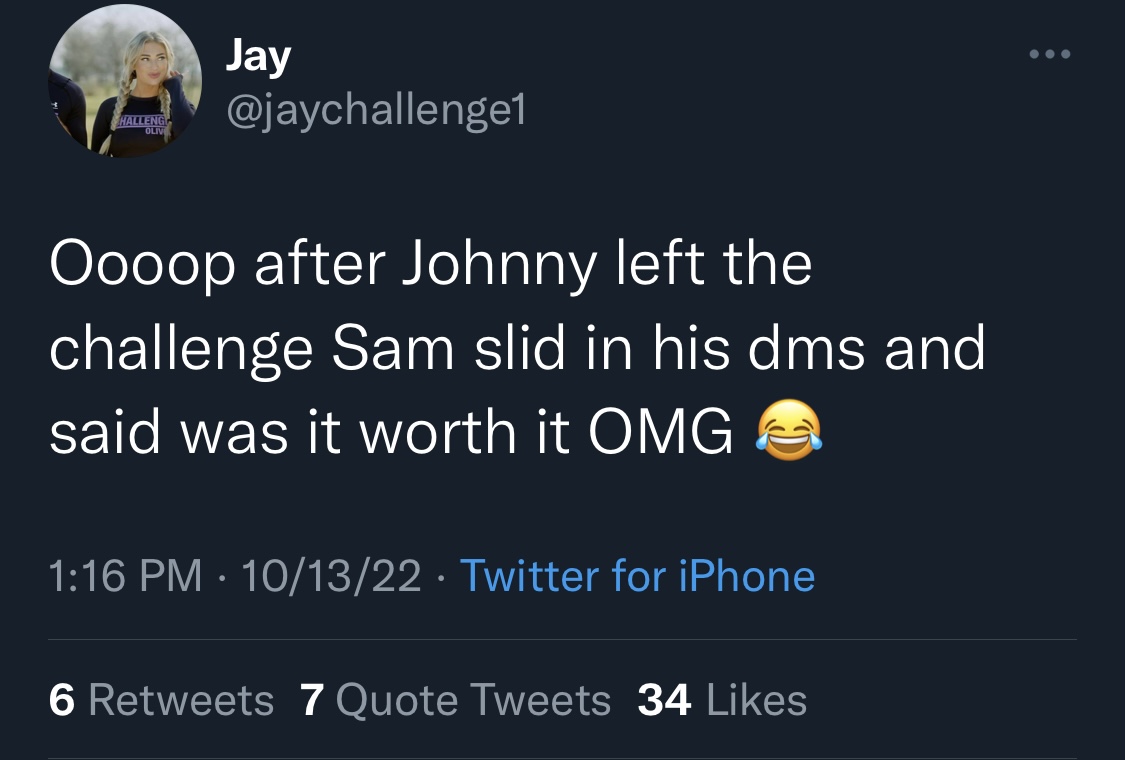Click the display name Jay
Image resolution: width=1125 pixels, height=760 pixels.
tap(258, 56)
